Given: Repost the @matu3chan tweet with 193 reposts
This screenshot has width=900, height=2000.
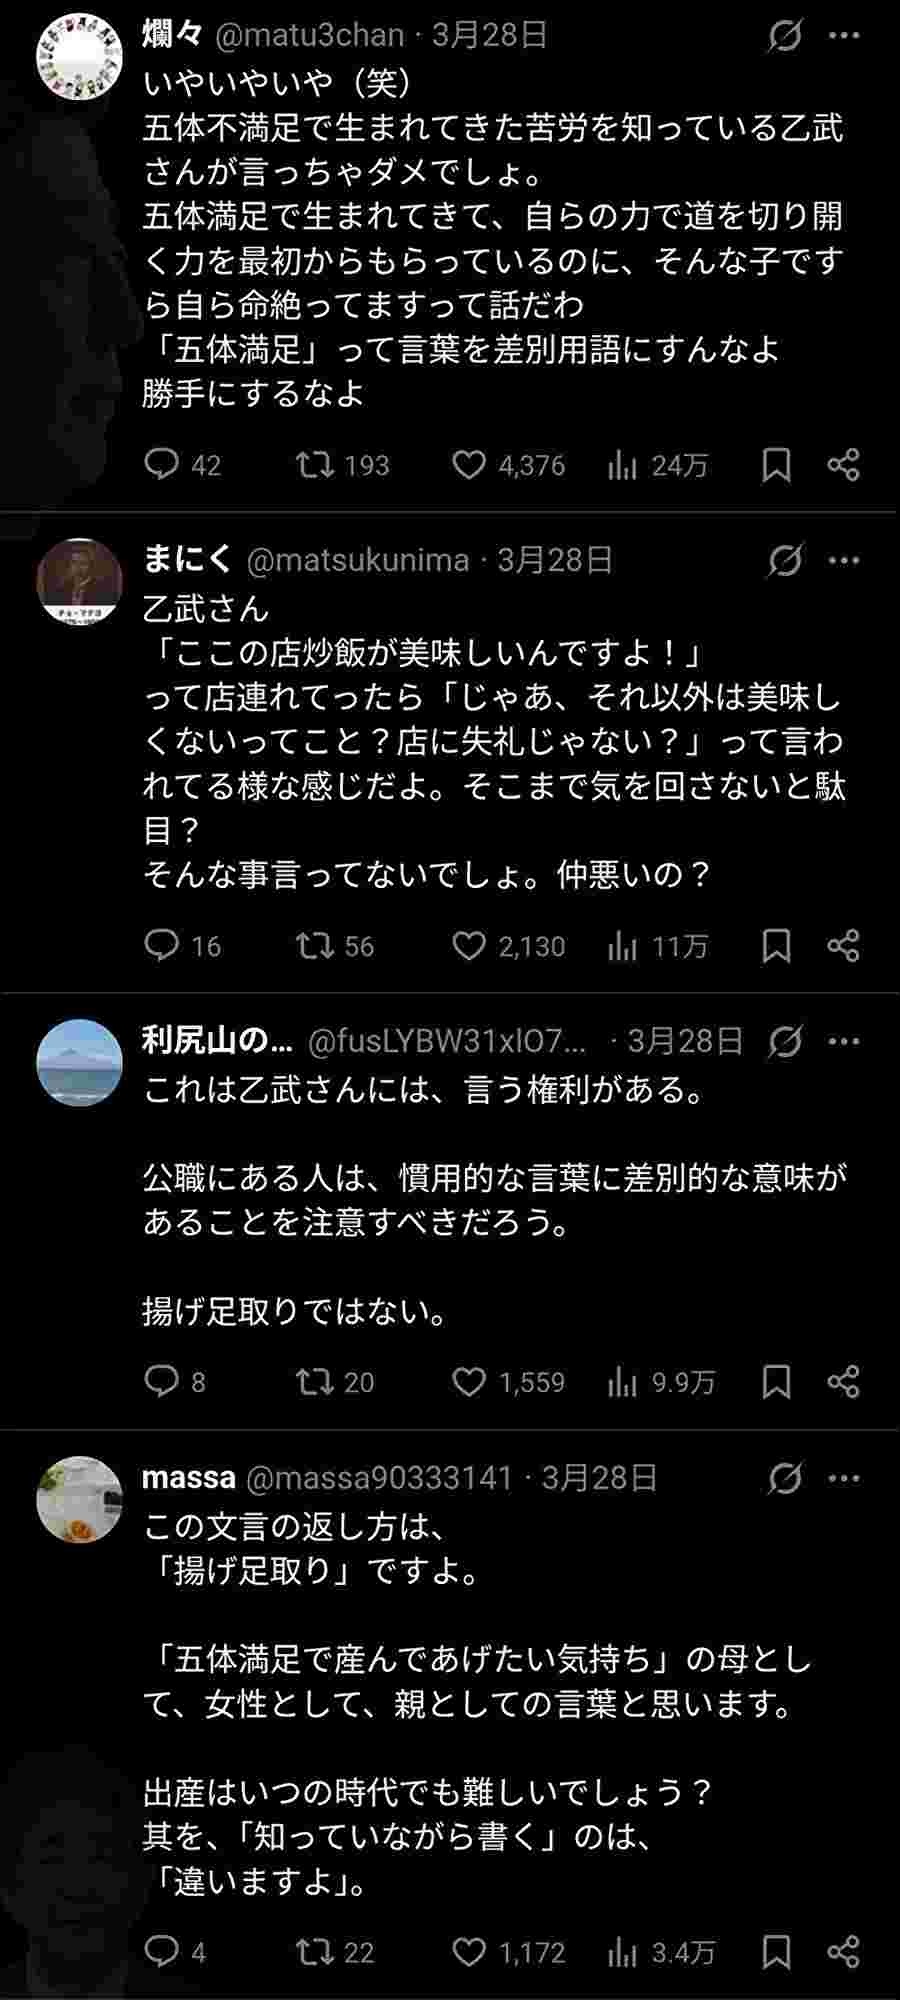Looking at the screenshot, I should [x=315, y=465].
